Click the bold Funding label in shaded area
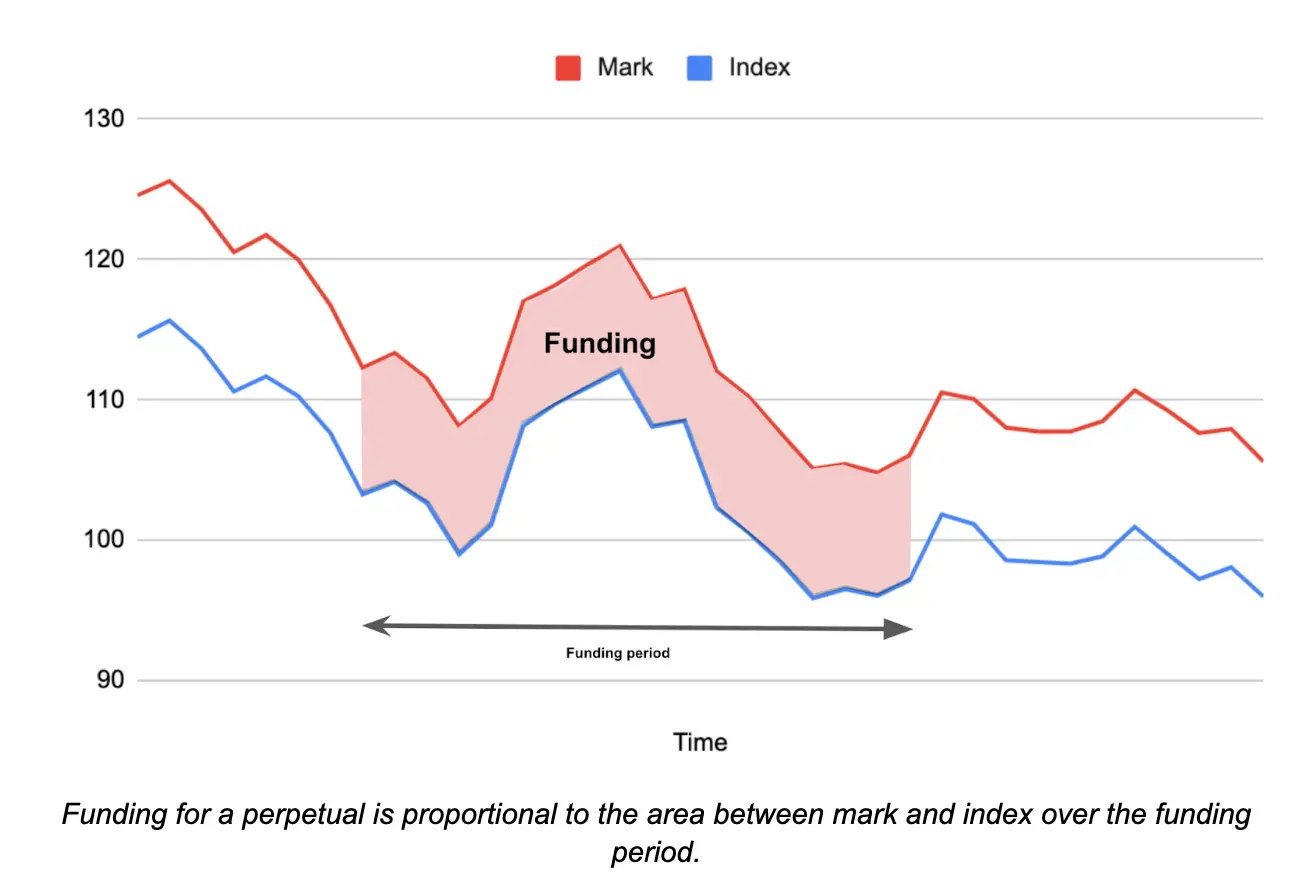The width and height of the screenshot is (1314, 896). click(x=600, y=344)
